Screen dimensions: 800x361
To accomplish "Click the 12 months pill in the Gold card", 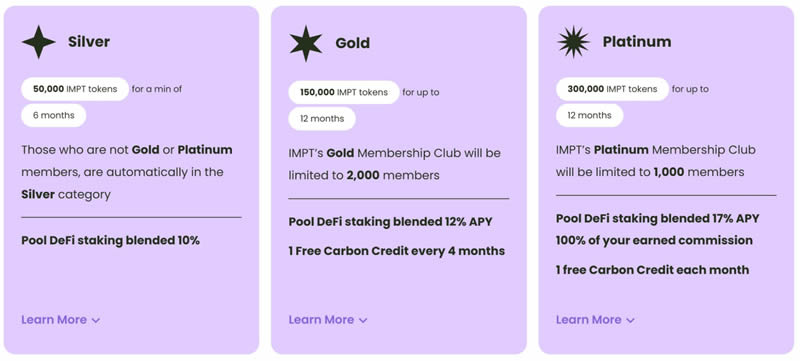I will [322, 119].
